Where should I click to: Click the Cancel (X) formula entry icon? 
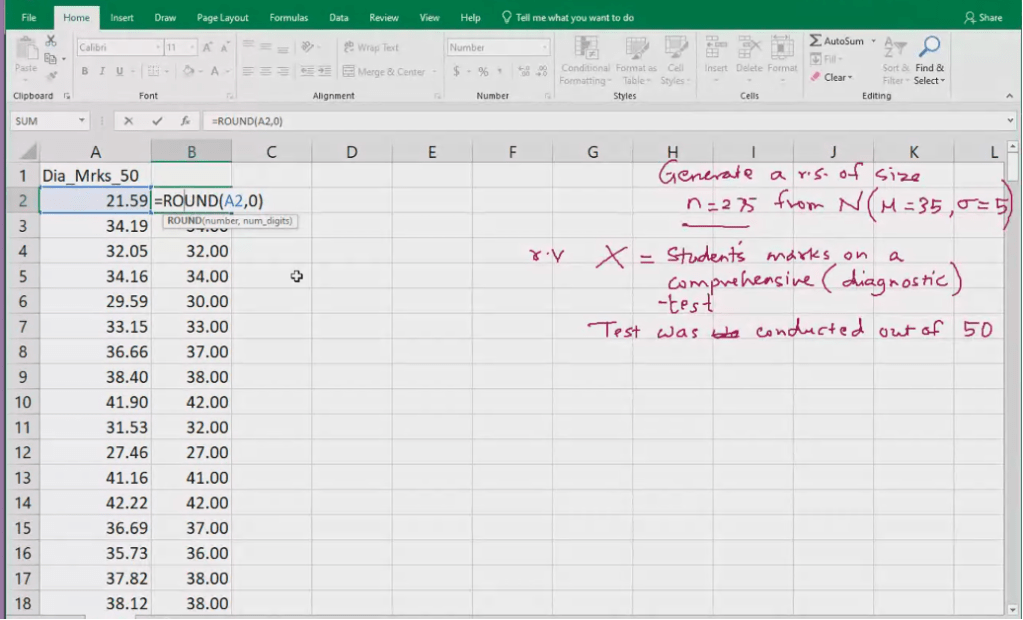(x=128, y=121)
